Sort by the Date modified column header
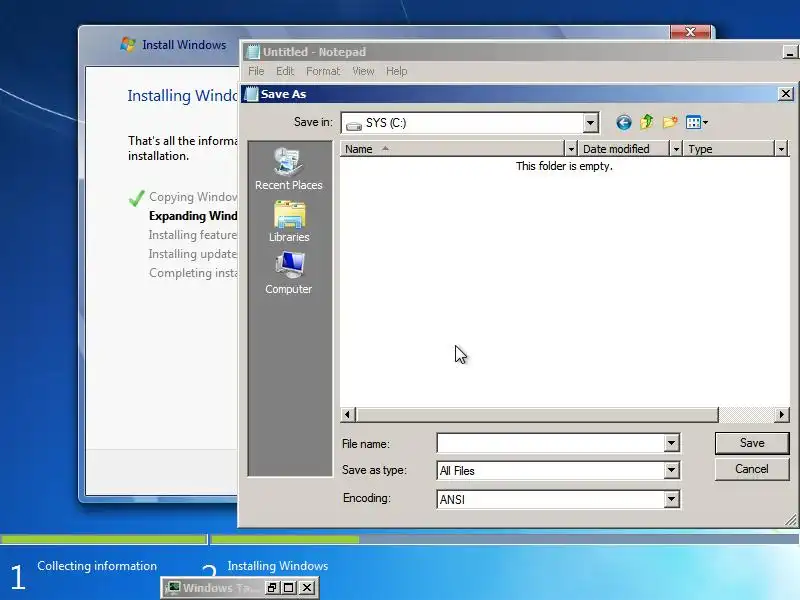The image size is (800, 600). coord(624,149)
